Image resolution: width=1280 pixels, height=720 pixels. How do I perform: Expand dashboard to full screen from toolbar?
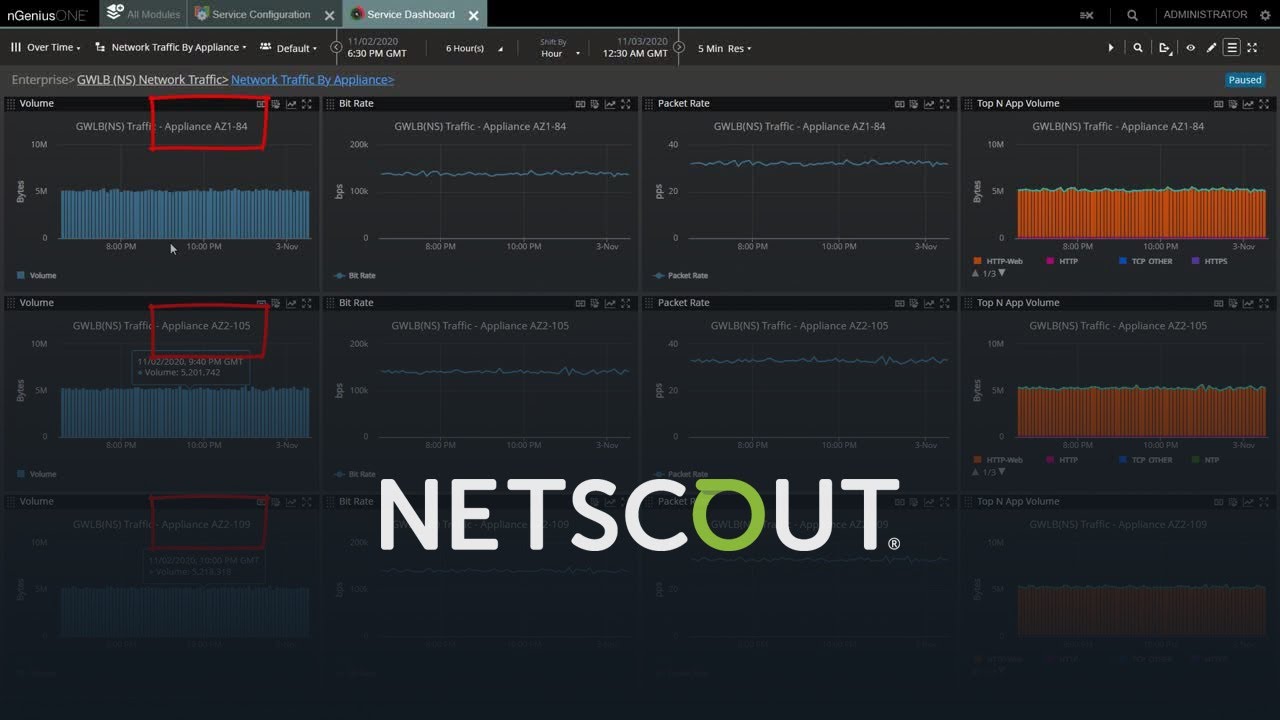tap(1252, 48)
